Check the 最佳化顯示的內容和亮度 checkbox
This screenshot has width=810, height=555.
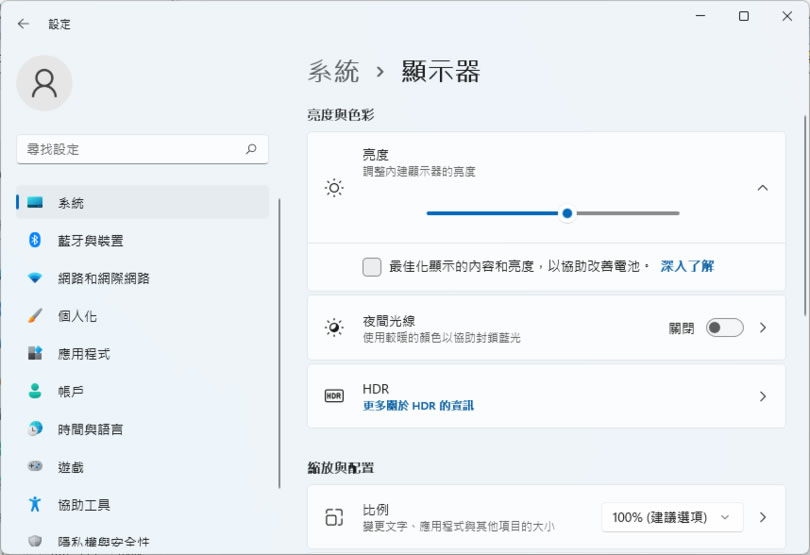point(372,267)
